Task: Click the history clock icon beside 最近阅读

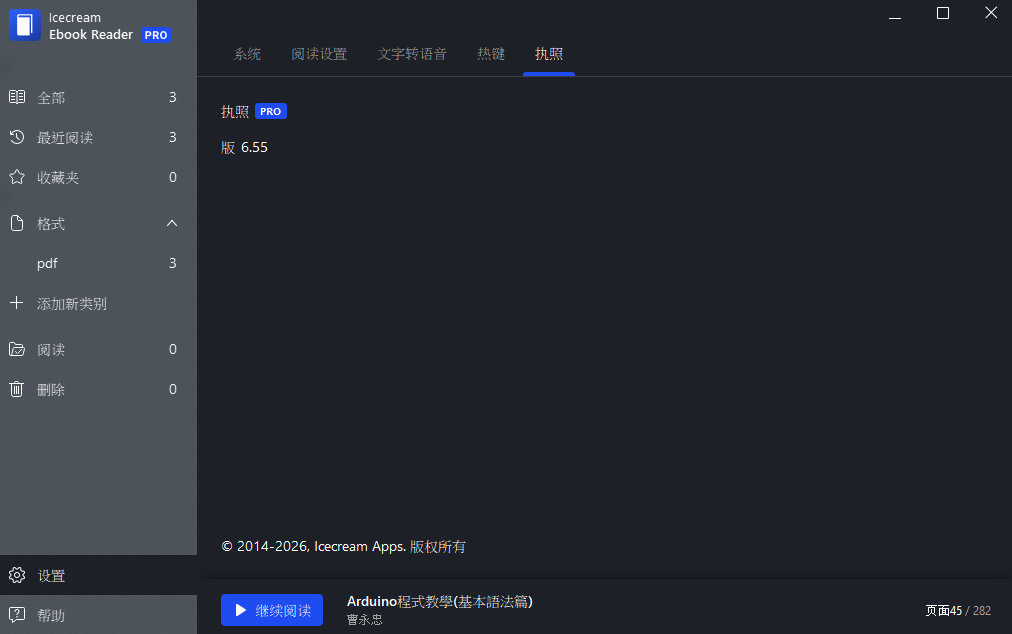Action: pyautogui.click(x=17, y=137)
